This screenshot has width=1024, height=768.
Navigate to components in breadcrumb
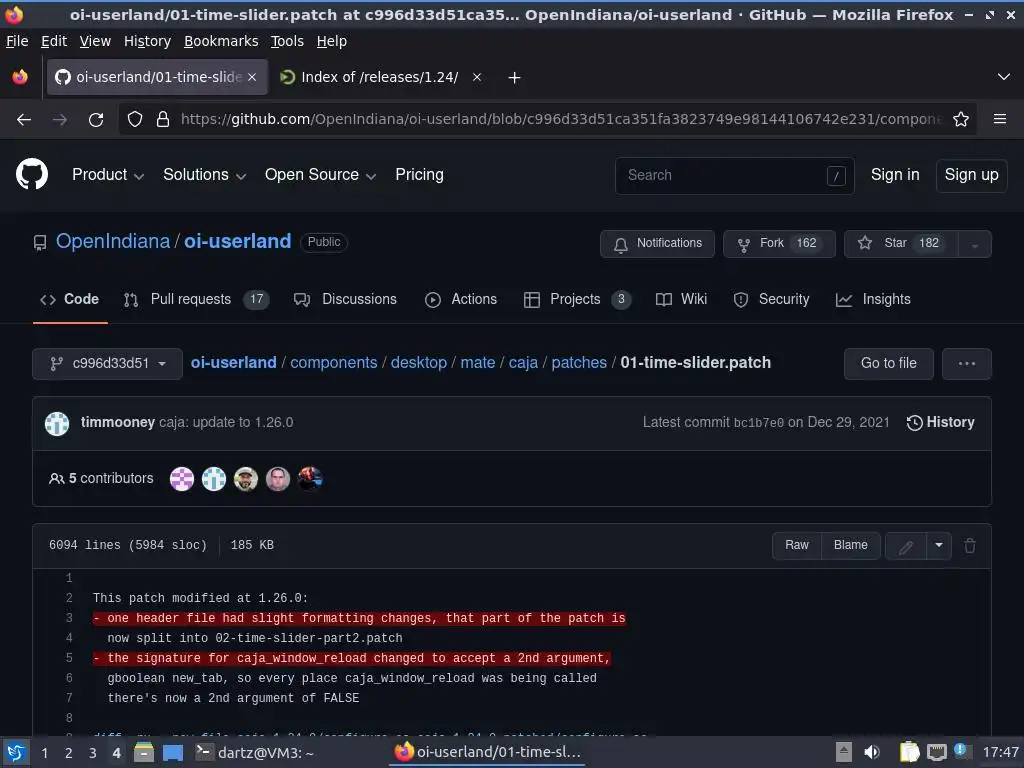(334, 363)
